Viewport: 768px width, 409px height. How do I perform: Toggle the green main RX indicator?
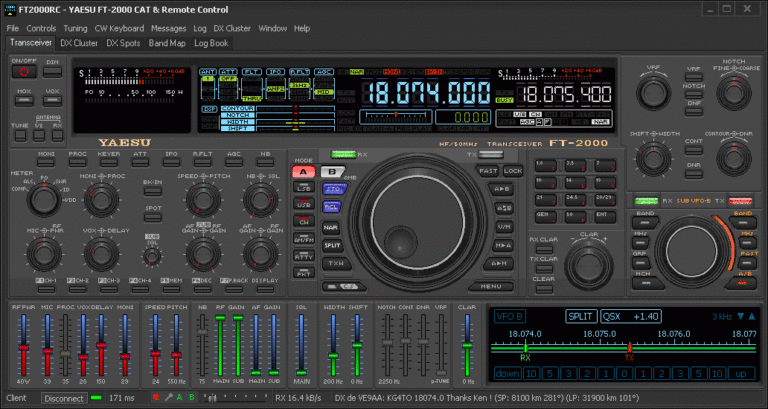pos(343,154)
